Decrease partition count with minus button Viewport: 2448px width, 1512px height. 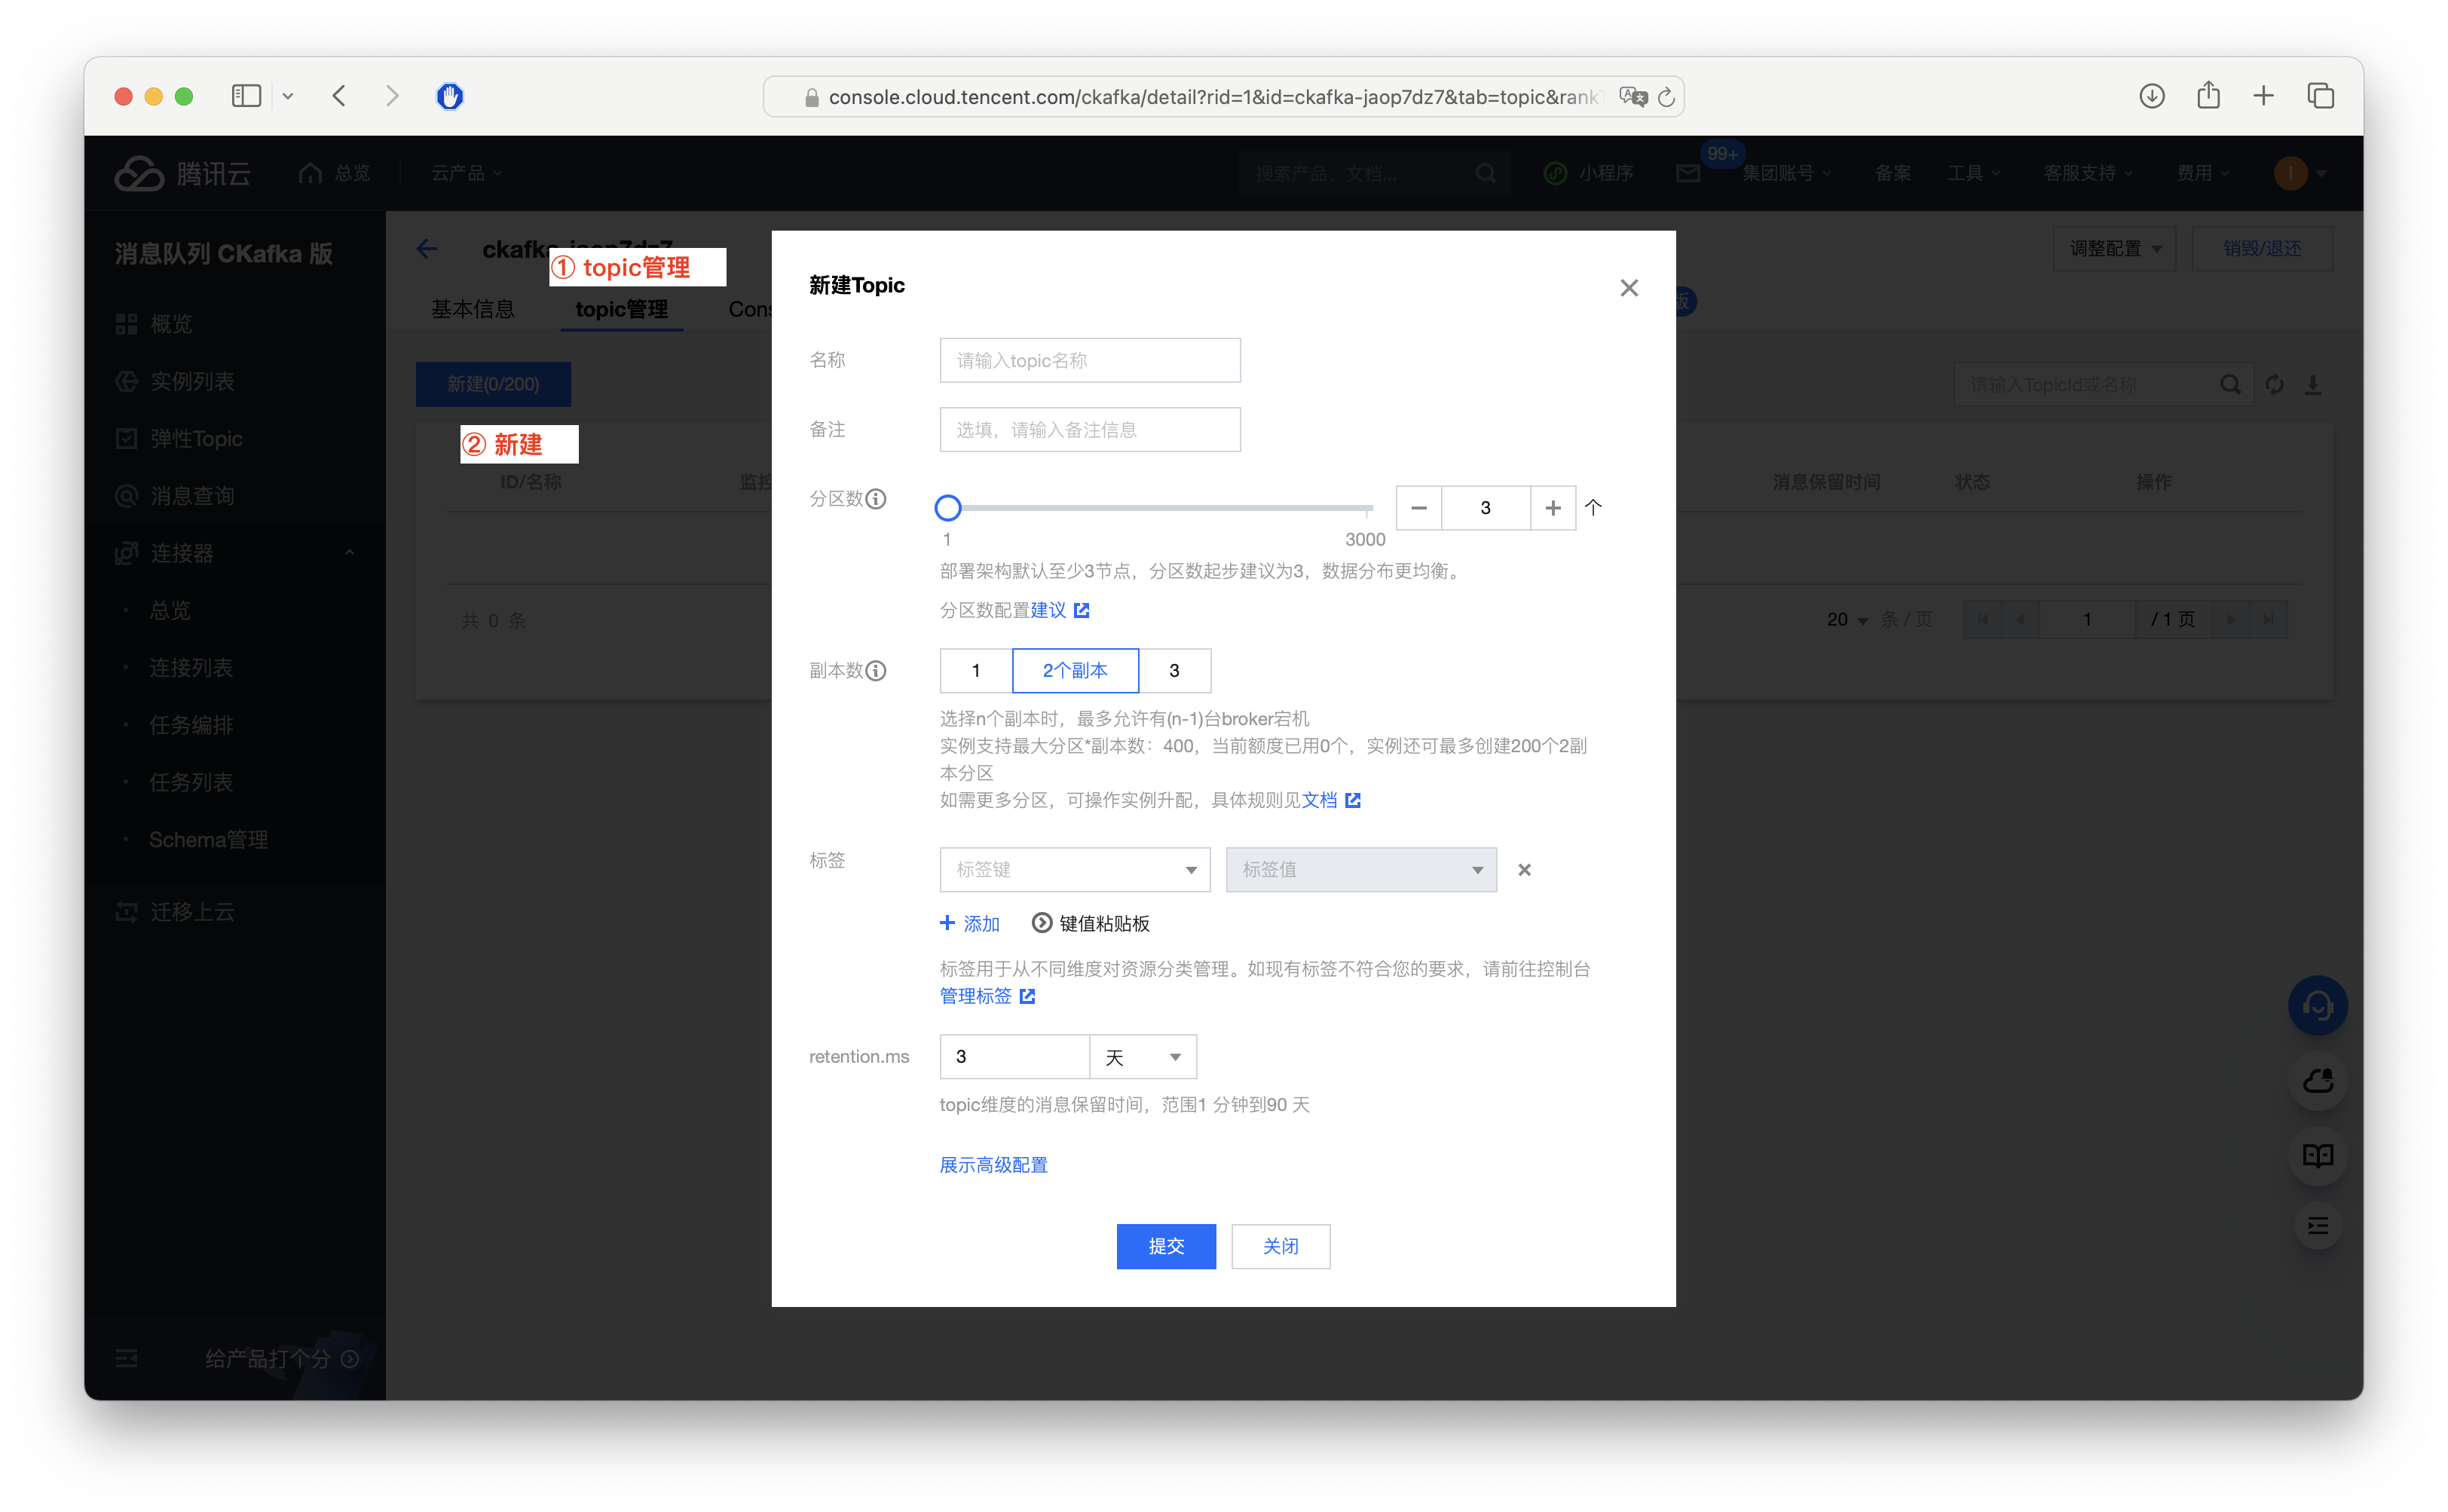(1418, 508)
